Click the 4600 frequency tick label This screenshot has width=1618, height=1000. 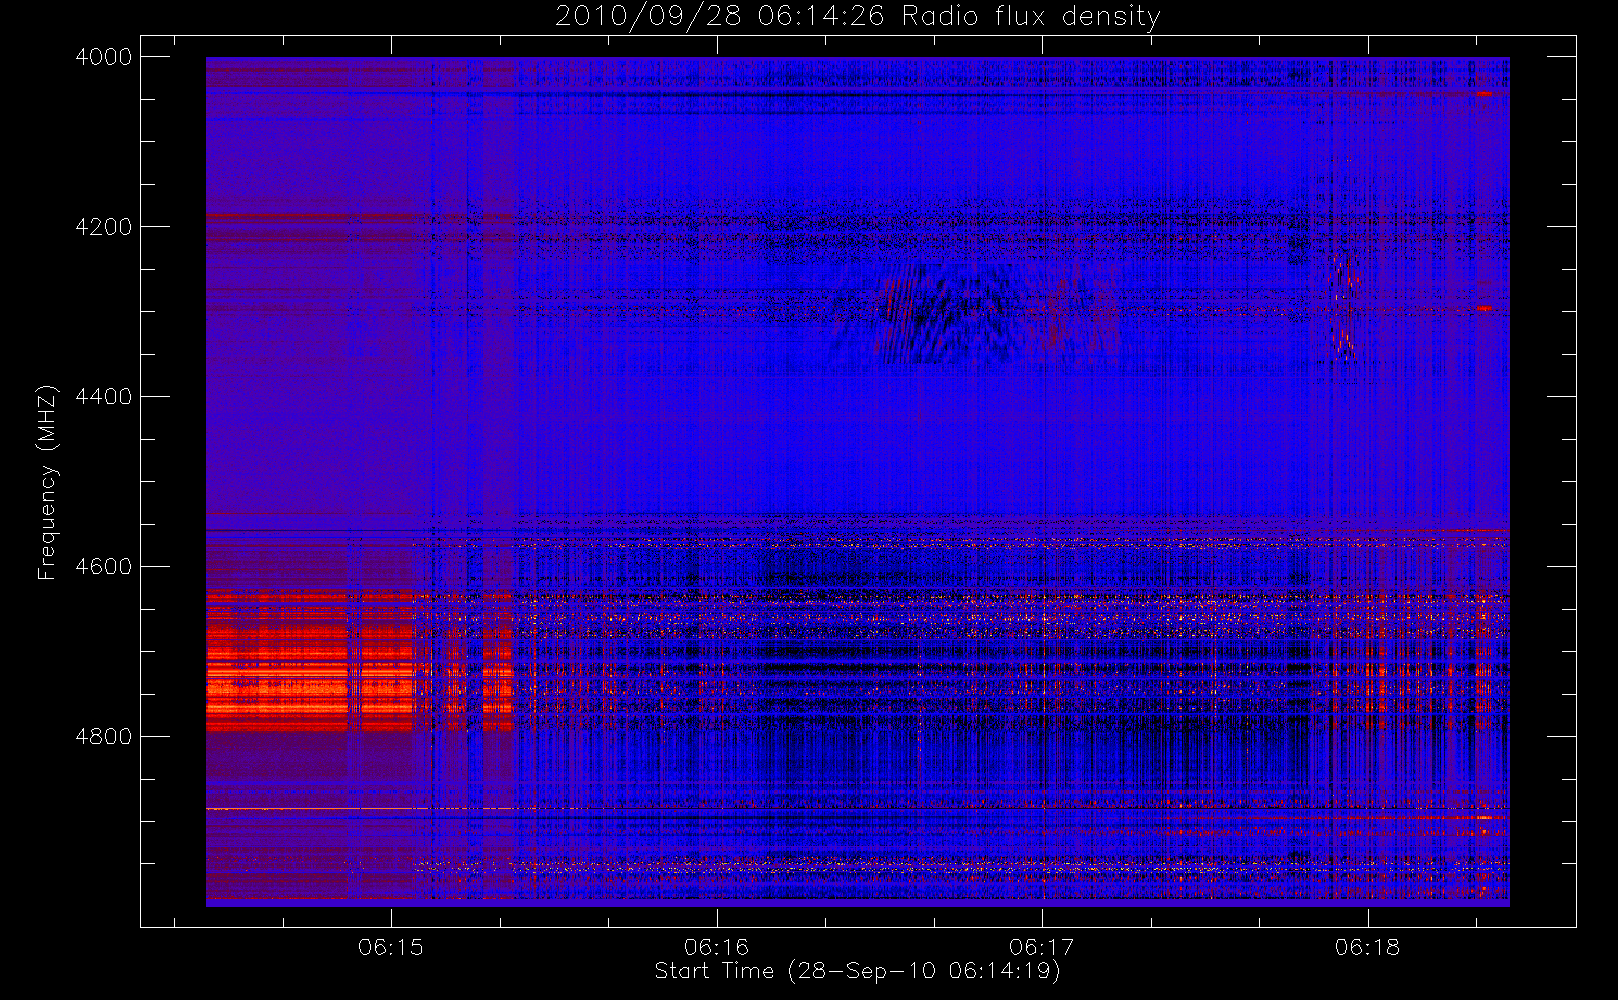[x=104, y=567]
